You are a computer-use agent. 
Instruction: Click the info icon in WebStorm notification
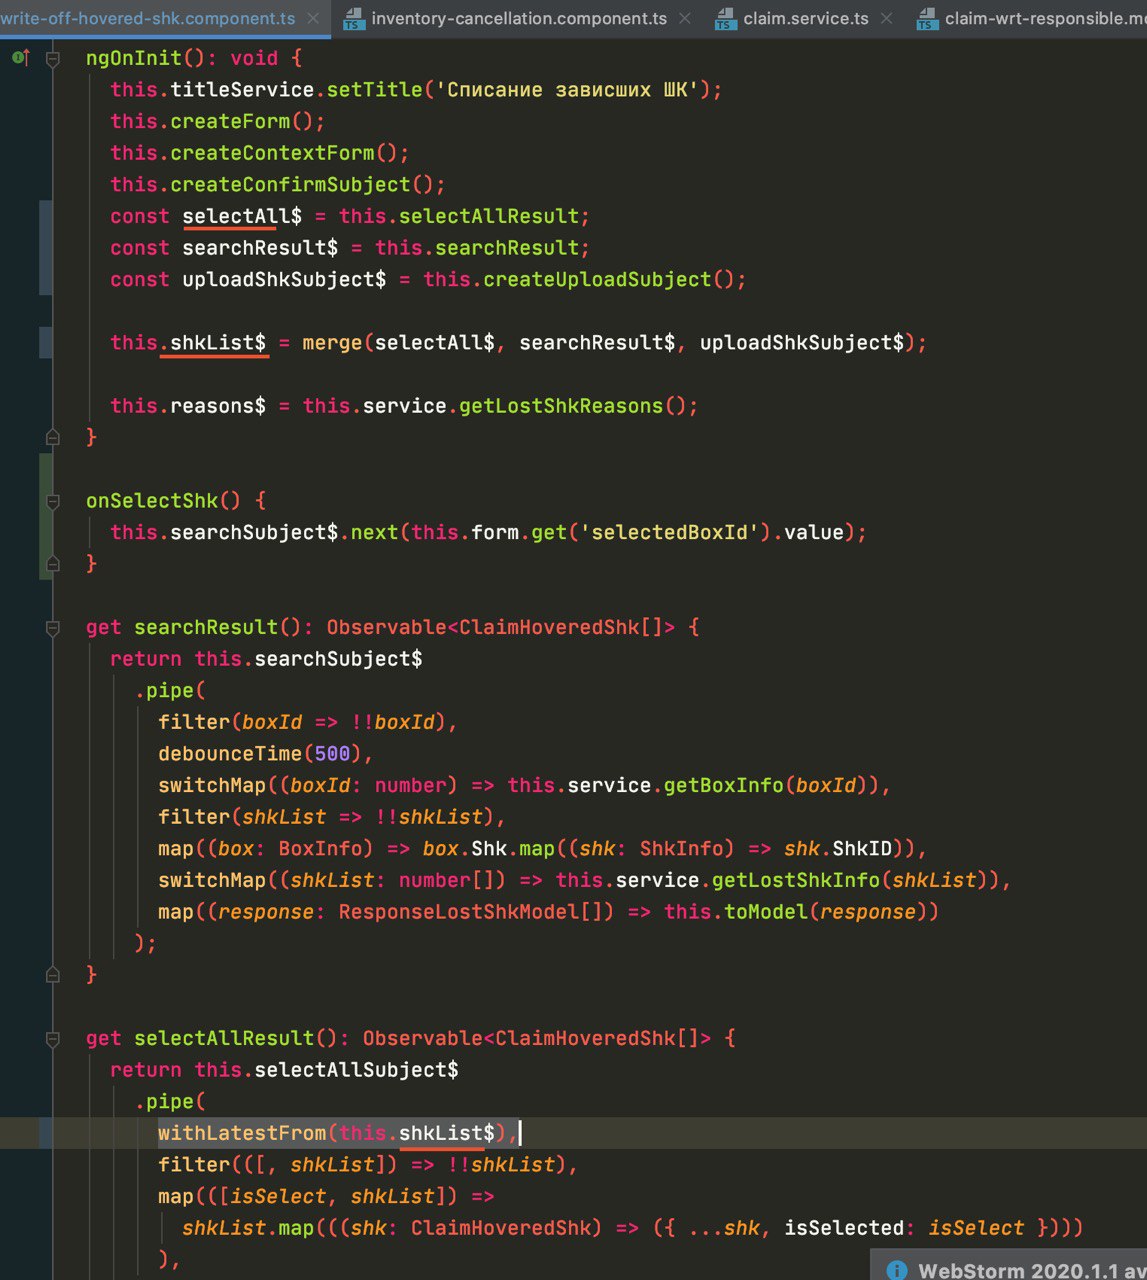[x=897, y=1270]
